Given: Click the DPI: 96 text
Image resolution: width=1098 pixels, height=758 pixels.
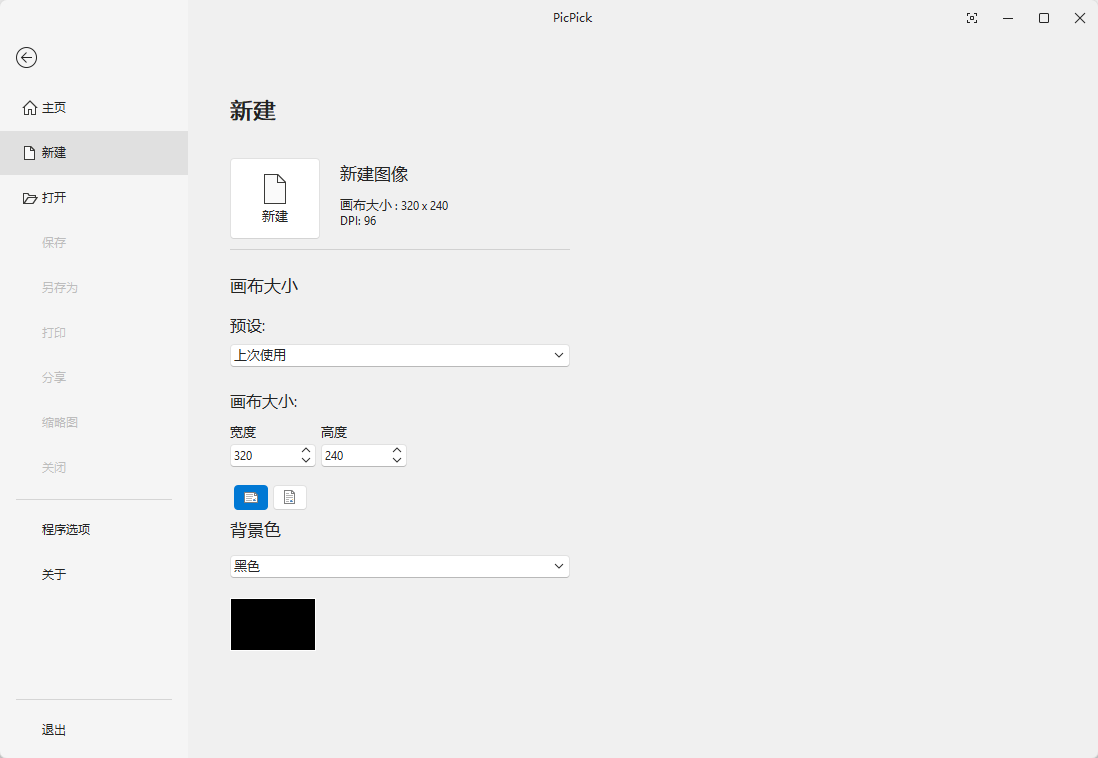Looking at the screenshot, I should 358,221.
